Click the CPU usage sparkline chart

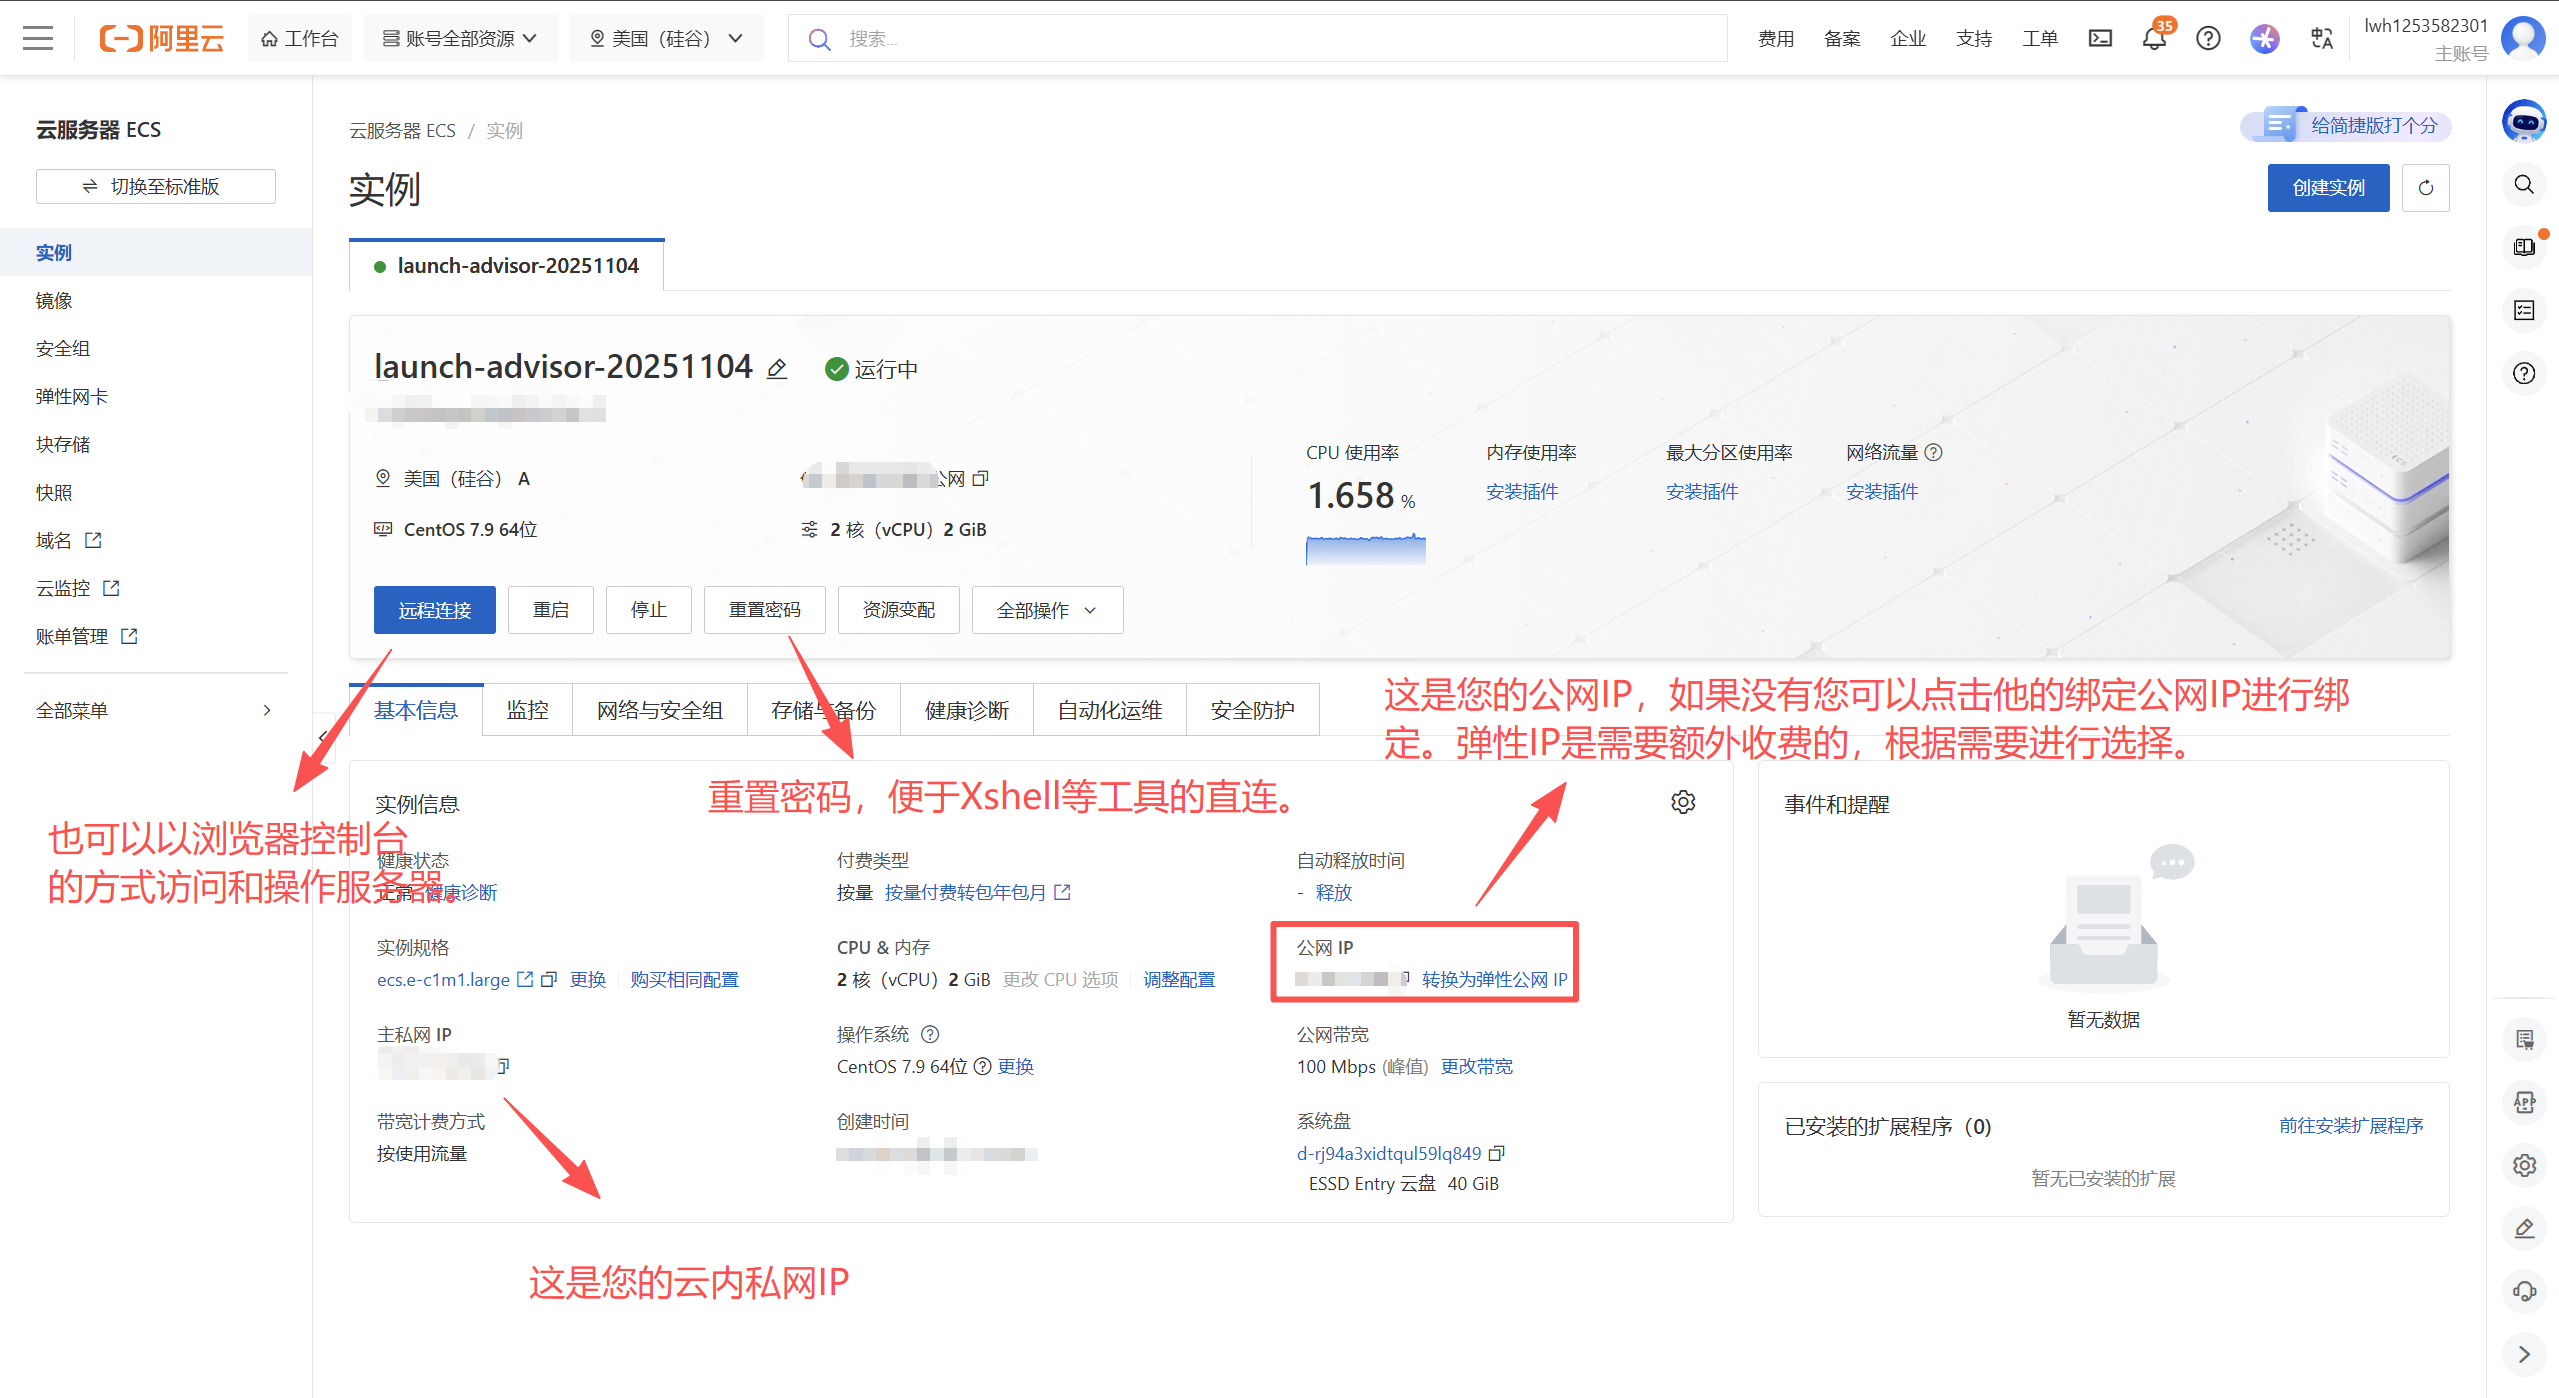pos(1365,549)
